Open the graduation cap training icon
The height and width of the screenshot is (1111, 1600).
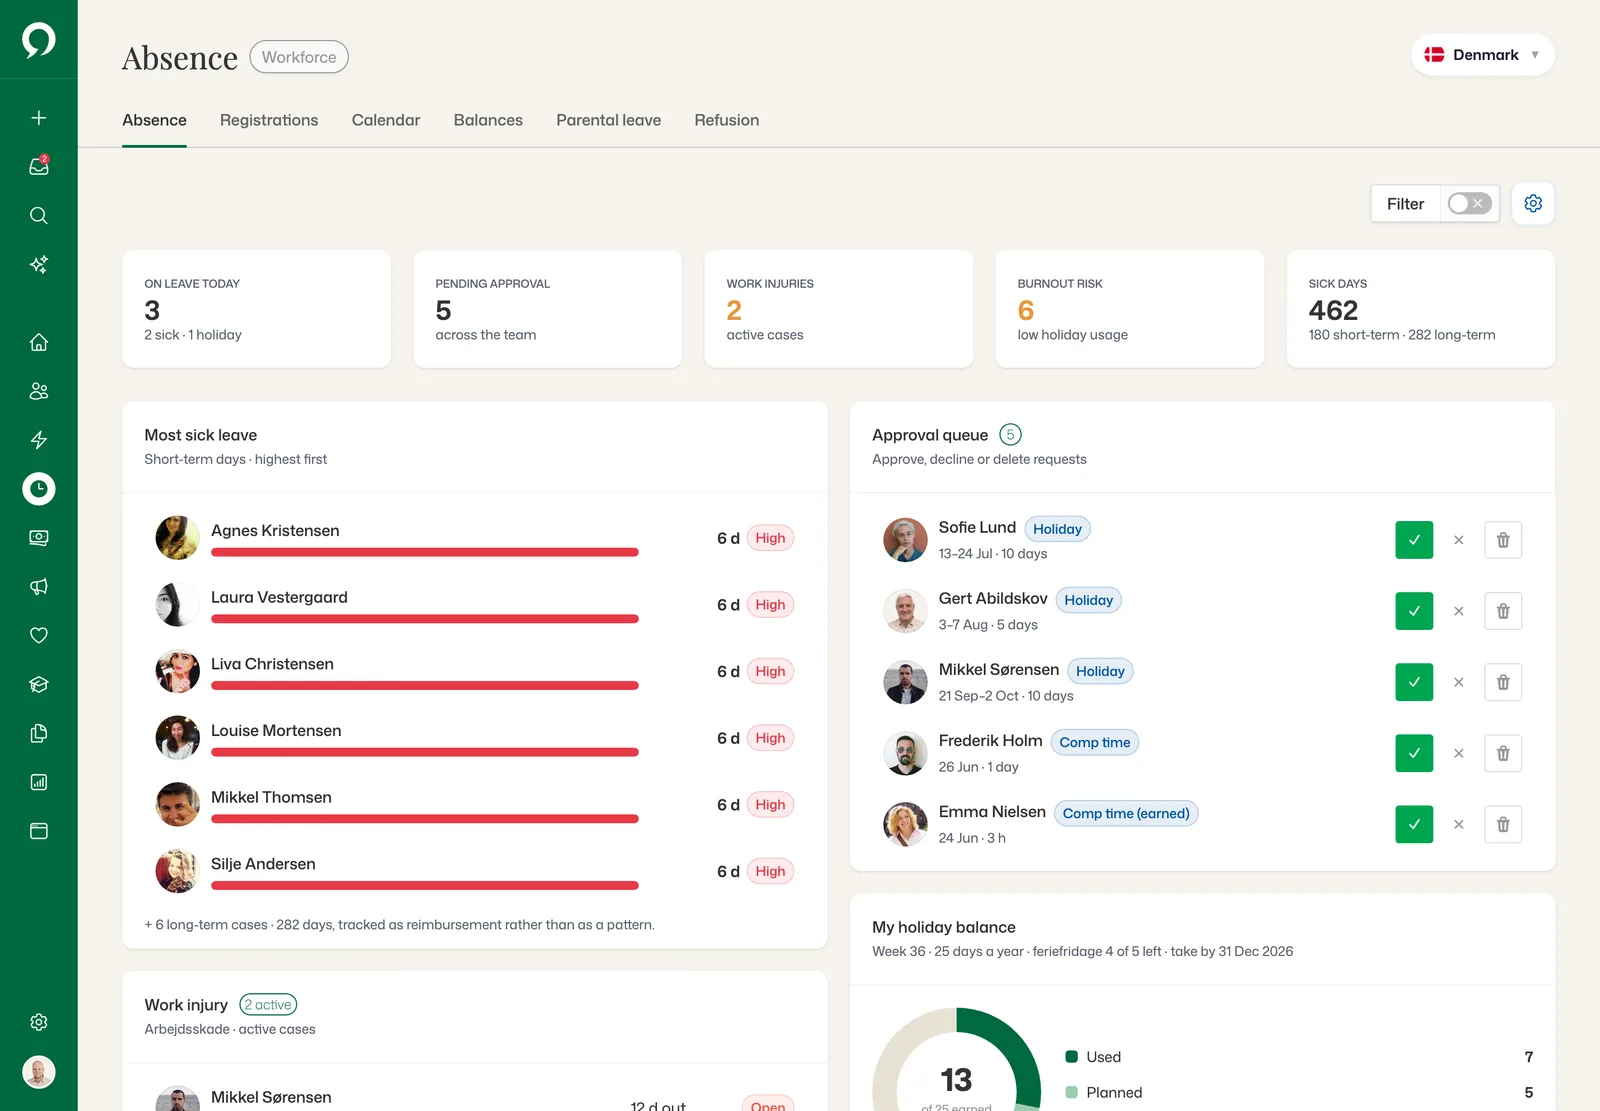coord(39,684)
